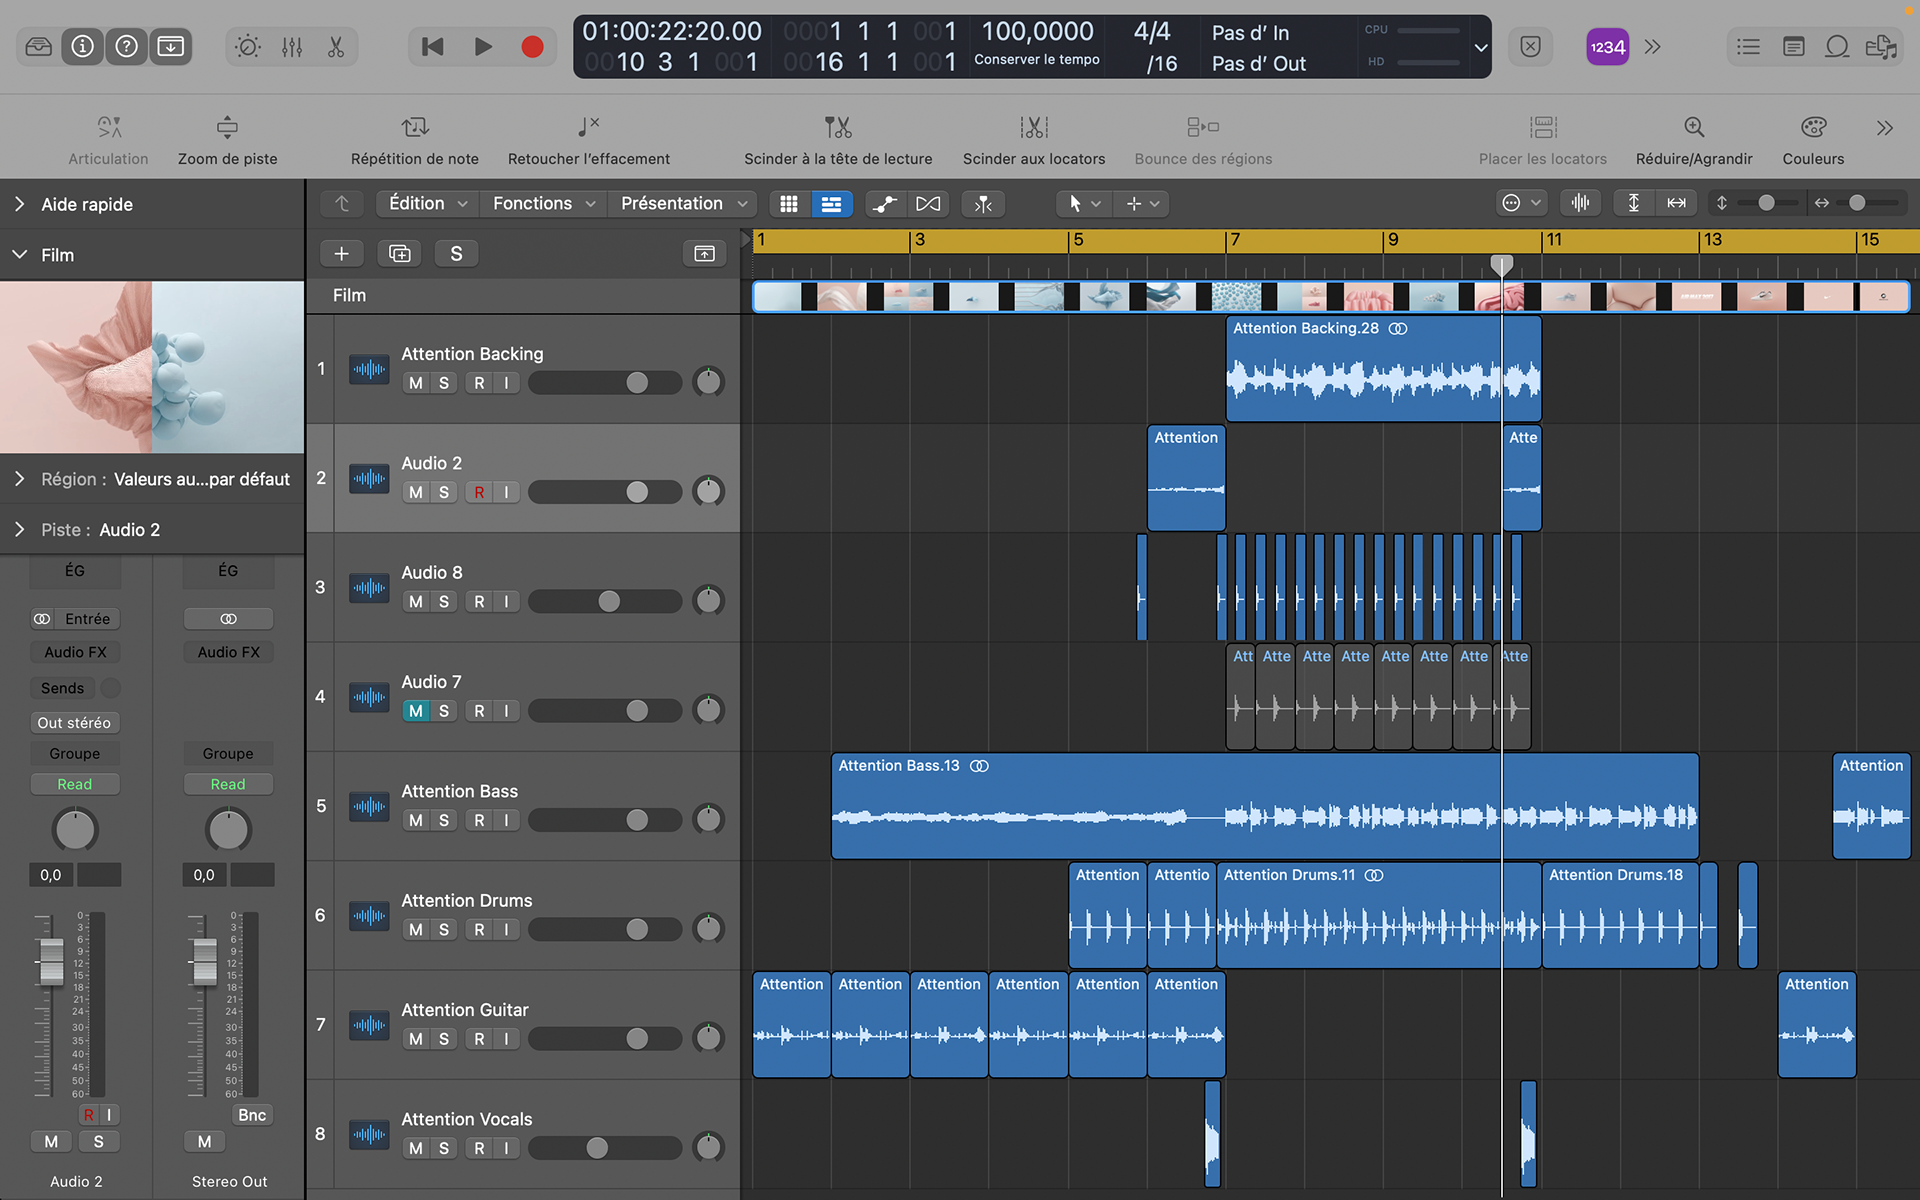
Task: Toggle the list view icon in tracks header
Action: 831,204
